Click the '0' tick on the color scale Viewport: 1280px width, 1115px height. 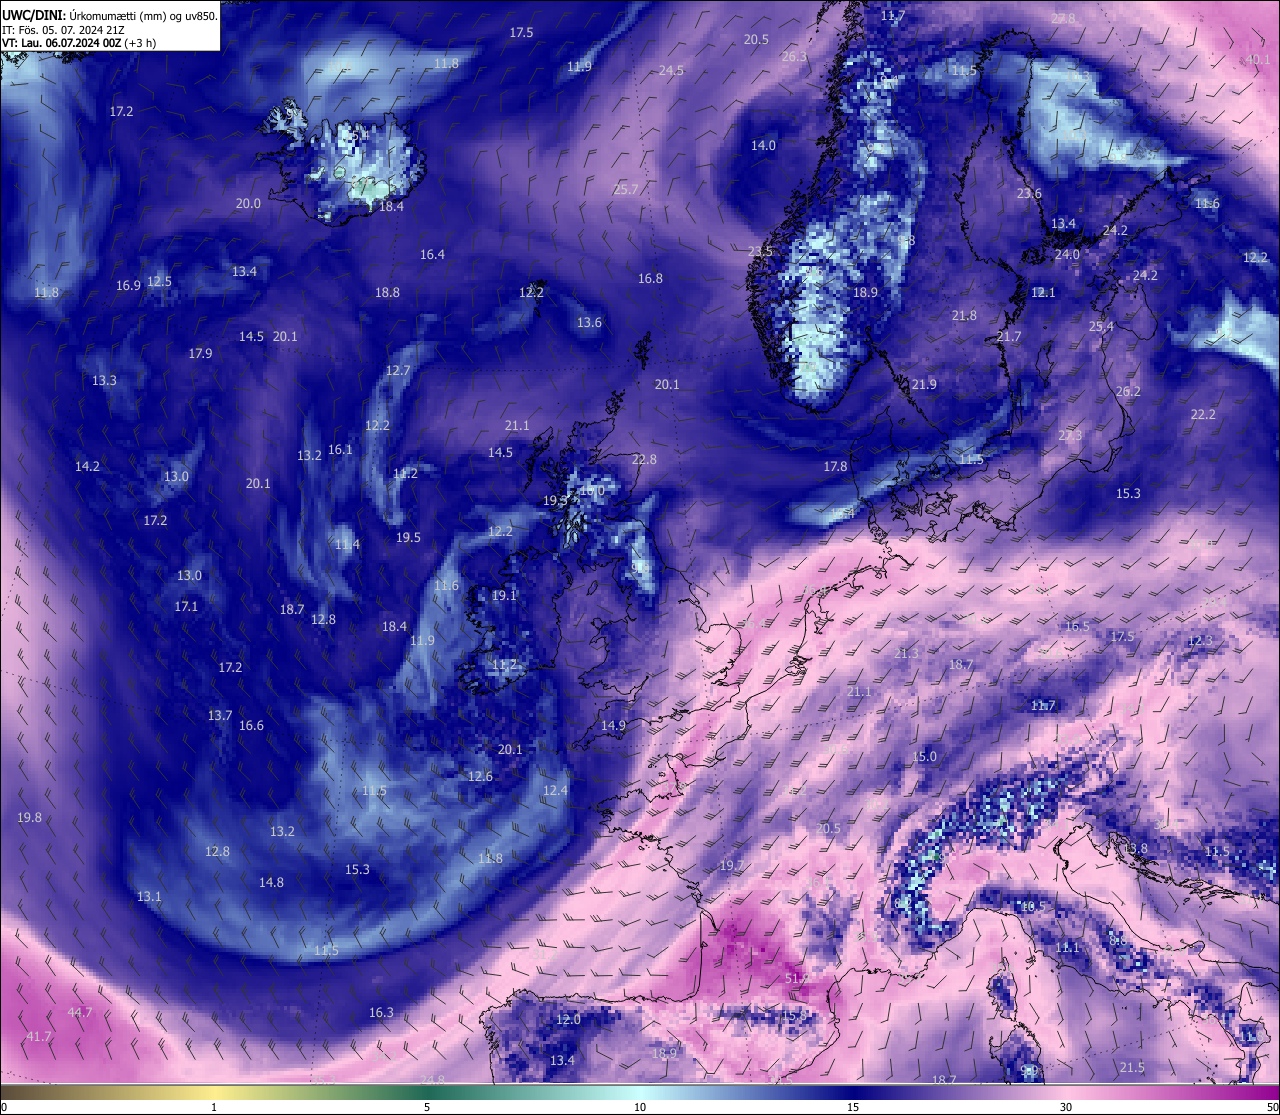tap(4, 1107)
